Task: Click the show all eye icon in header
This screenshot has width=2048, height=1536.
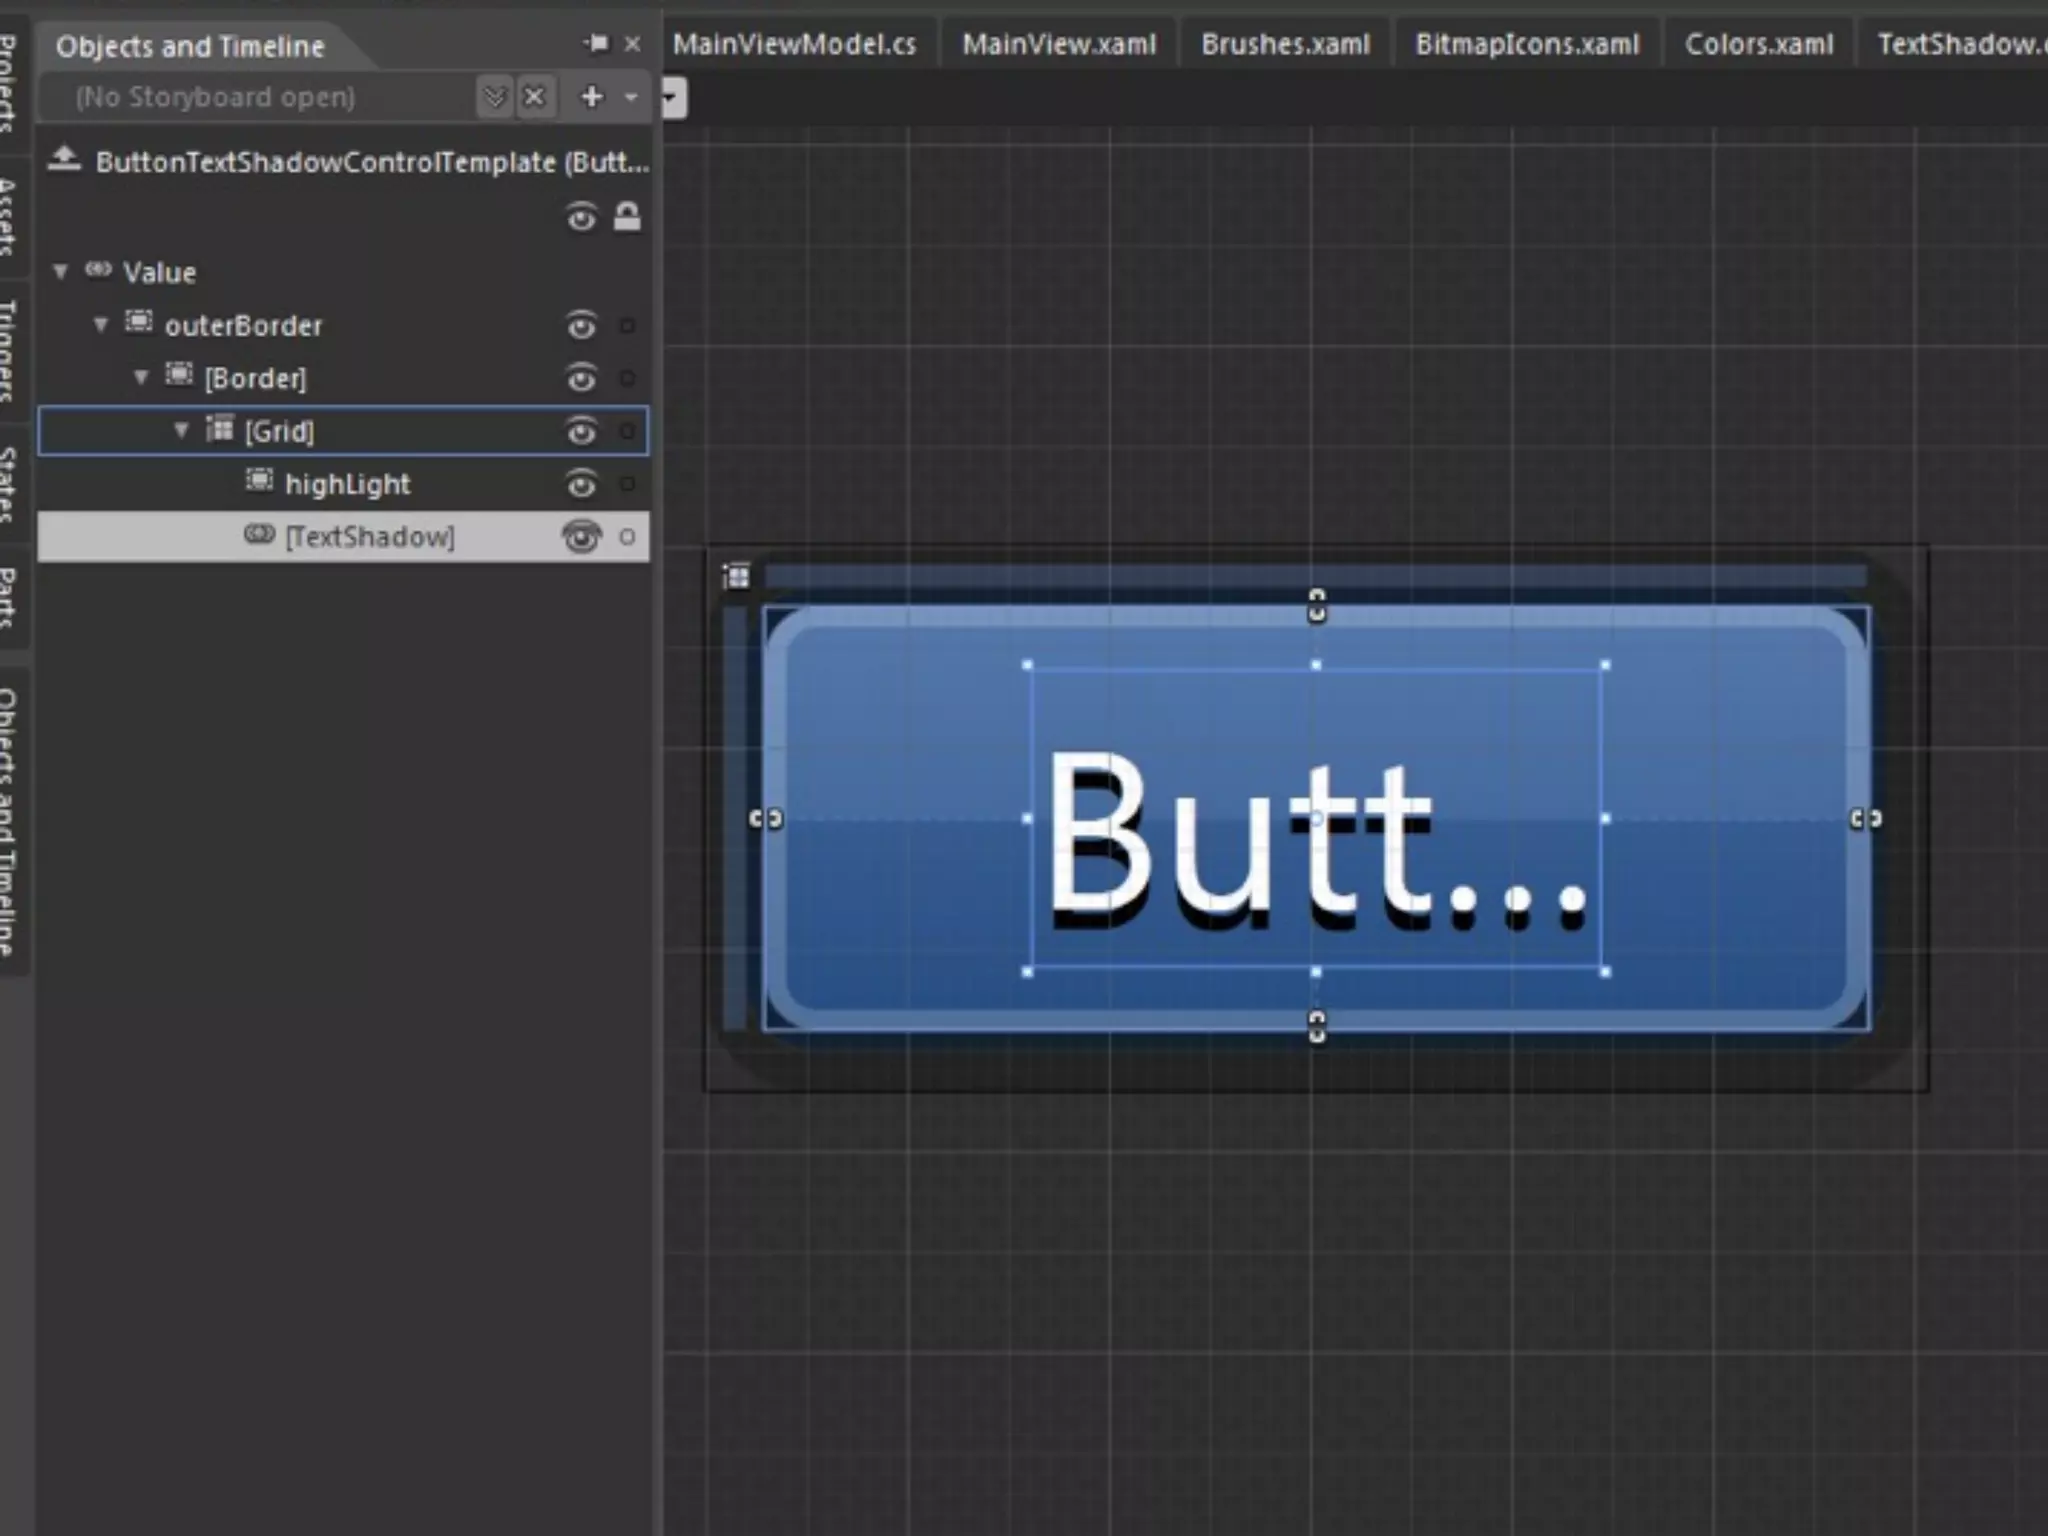Action: [x=581, y=217]
